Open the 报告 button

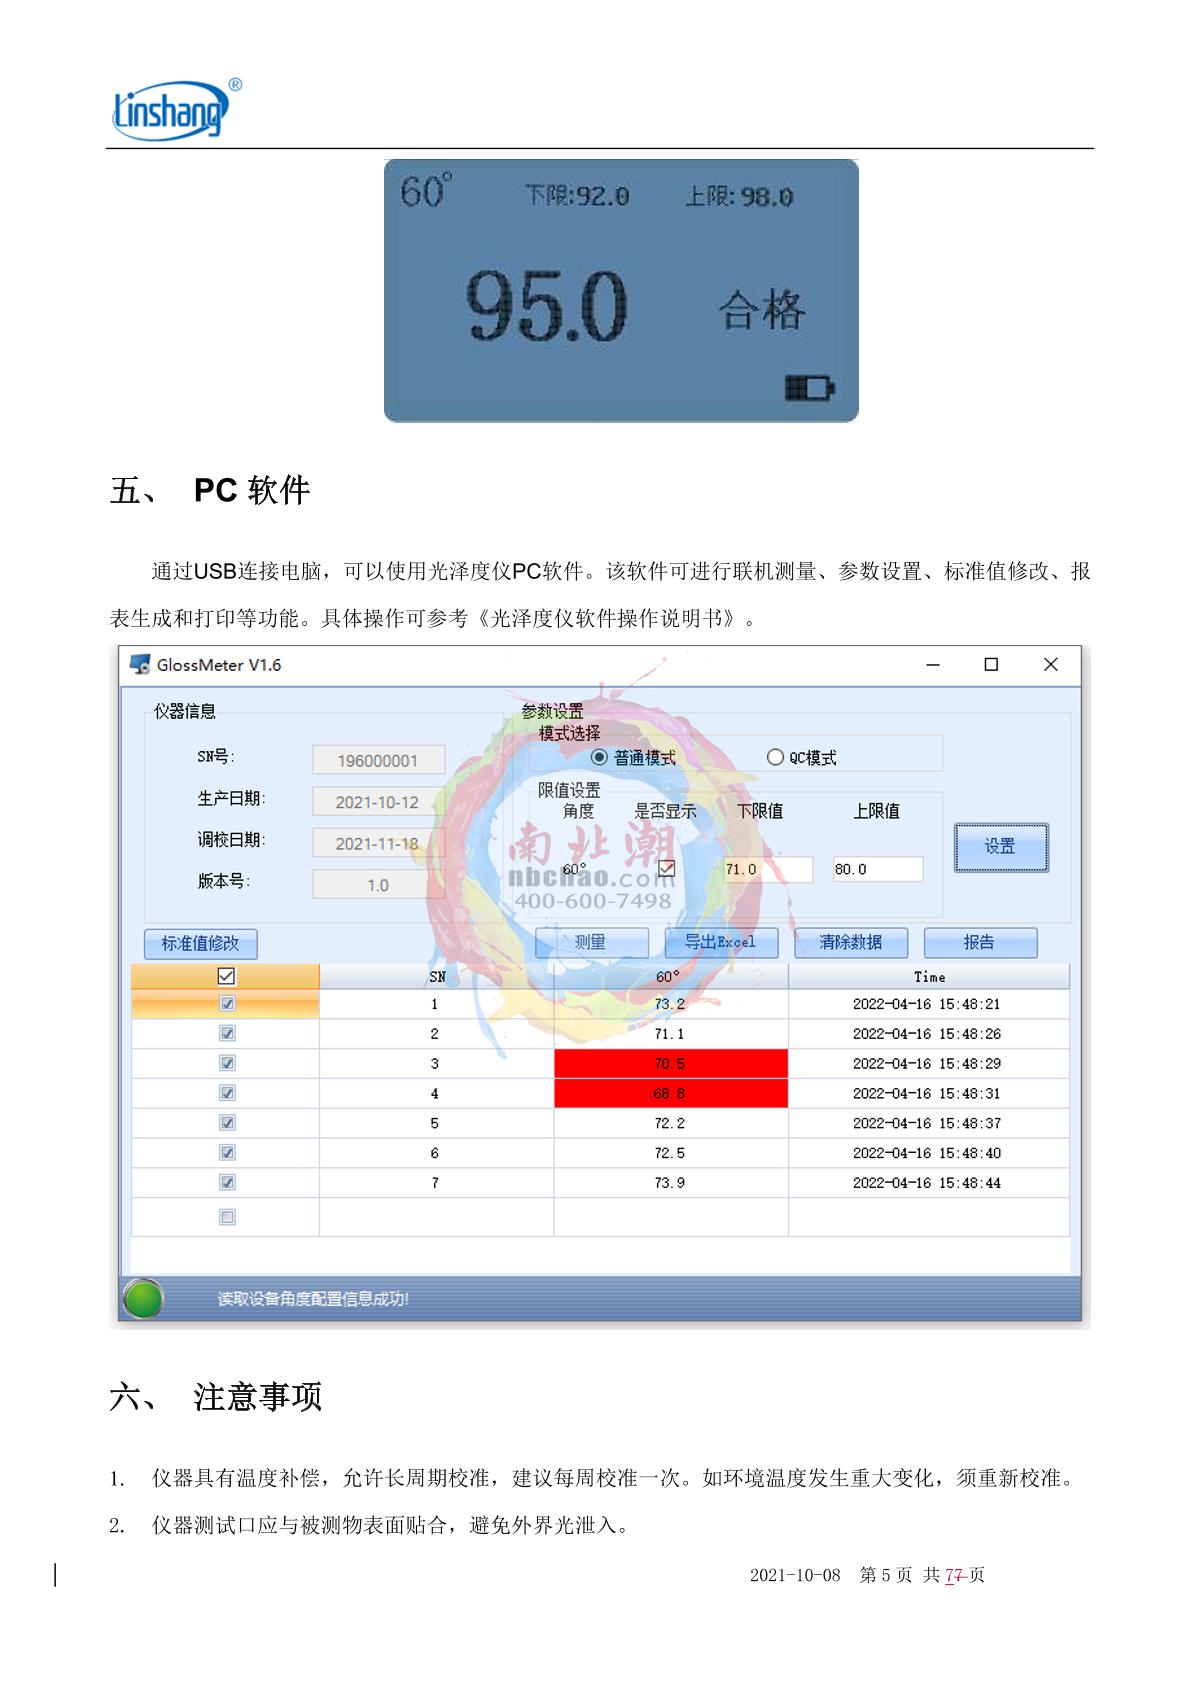(980, 942)
